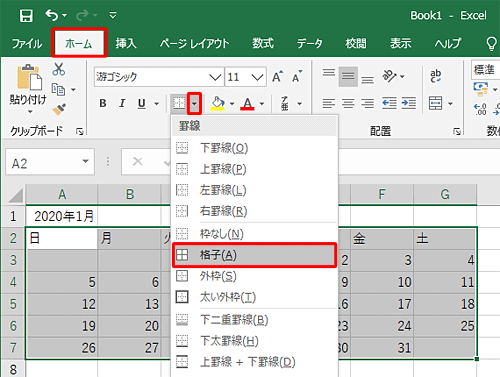This screenshot has width=500, height=377.
Task: Click the phonetic guide (furigana) icon
Action: [285, 103]
